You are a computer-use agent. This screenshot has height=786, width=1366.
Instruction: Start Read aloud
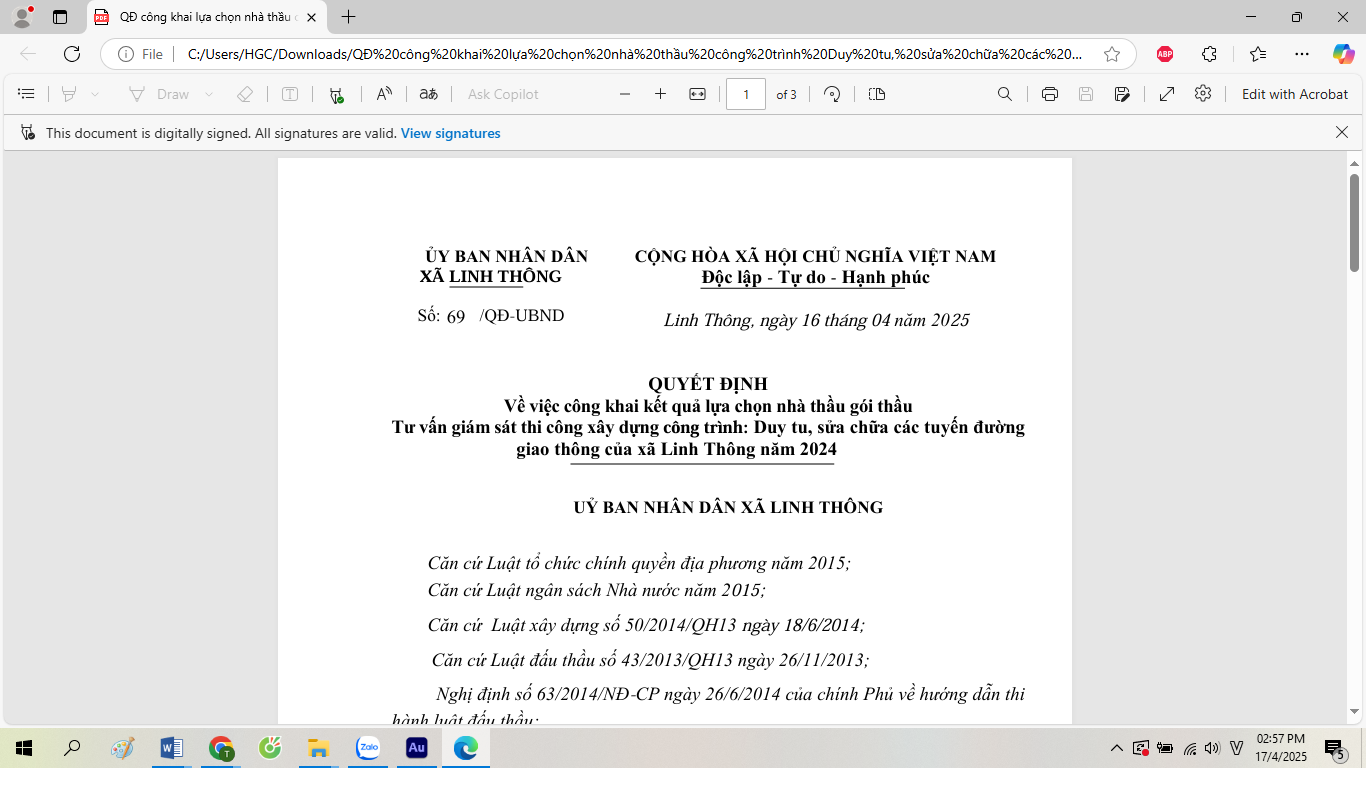[x=384, y=94]
